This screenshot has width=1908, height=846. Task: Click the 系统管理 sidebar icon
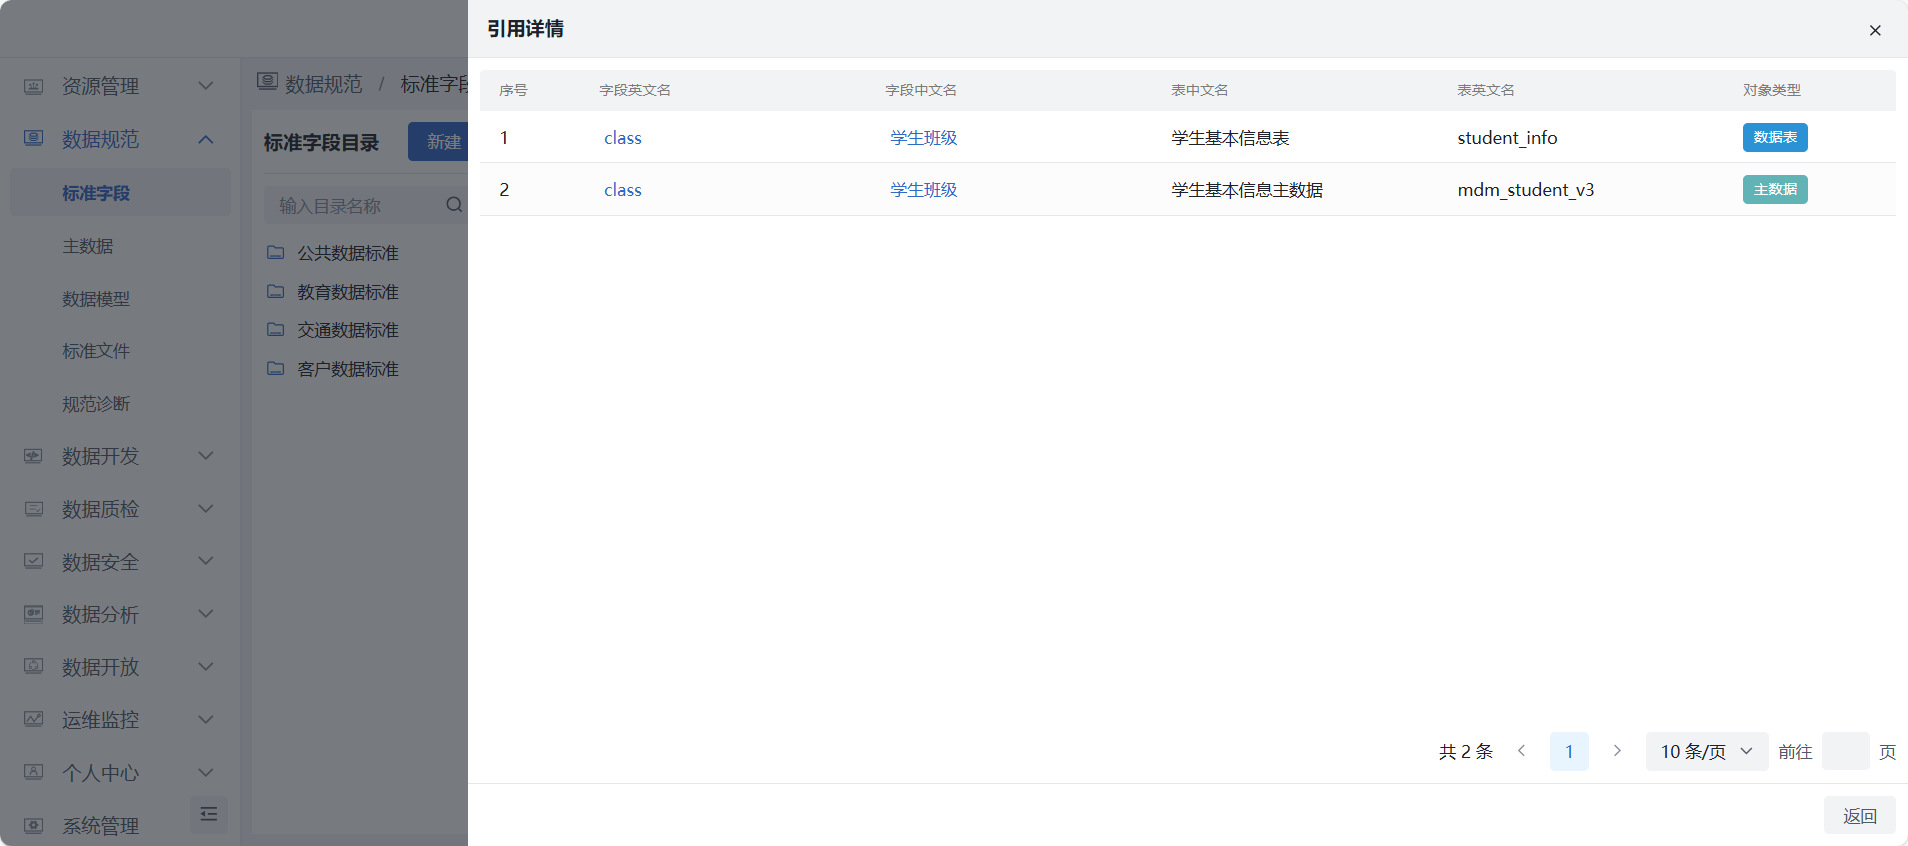point(34,826)
